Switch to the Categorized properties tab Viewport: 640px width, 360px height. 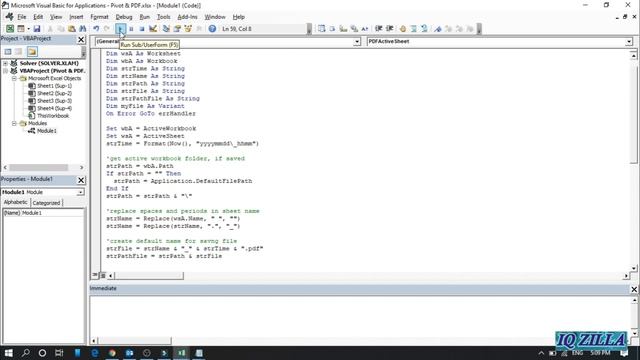coord(46,203)
